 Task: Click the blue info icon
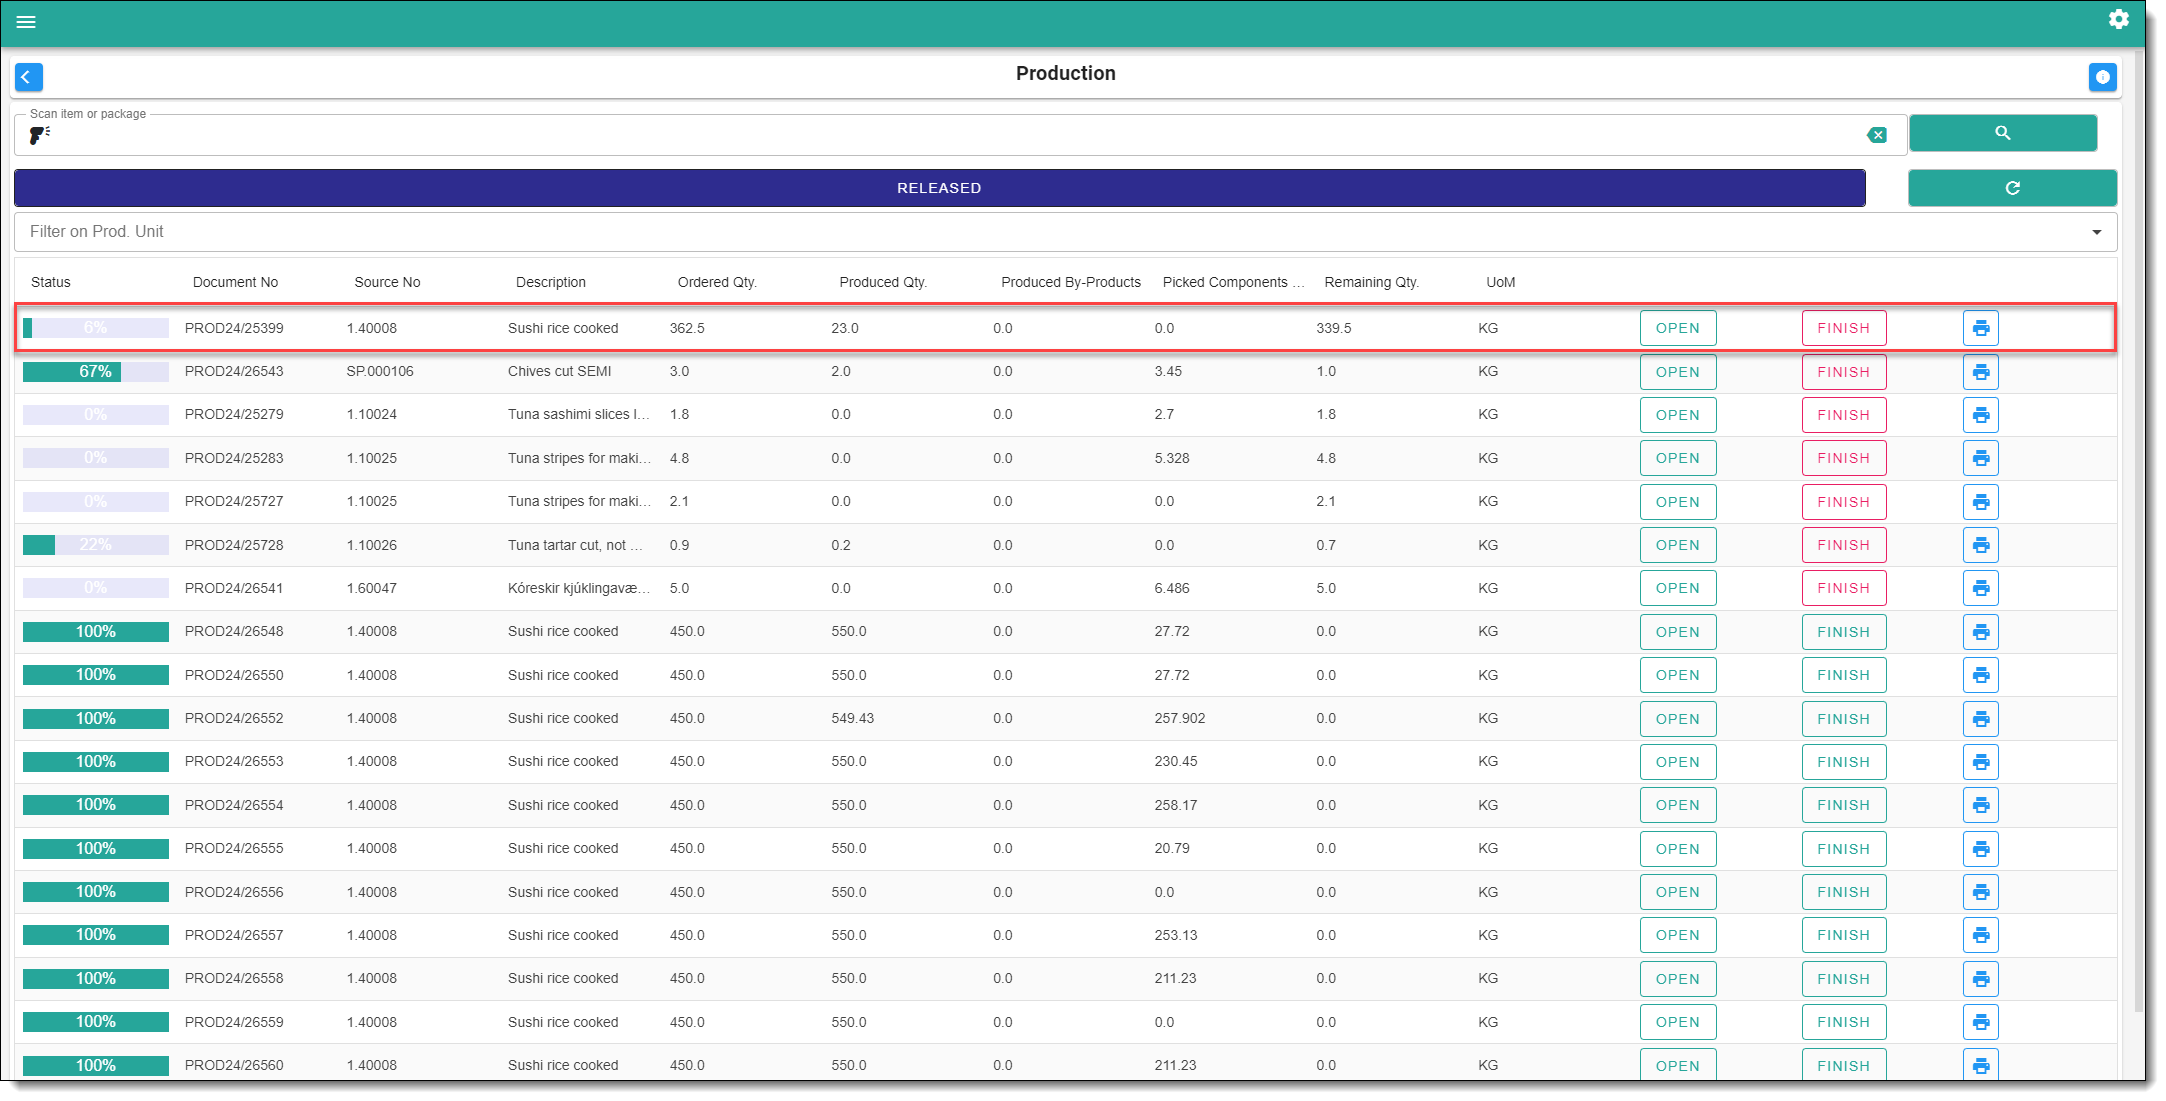click(x=2102, y=77)
